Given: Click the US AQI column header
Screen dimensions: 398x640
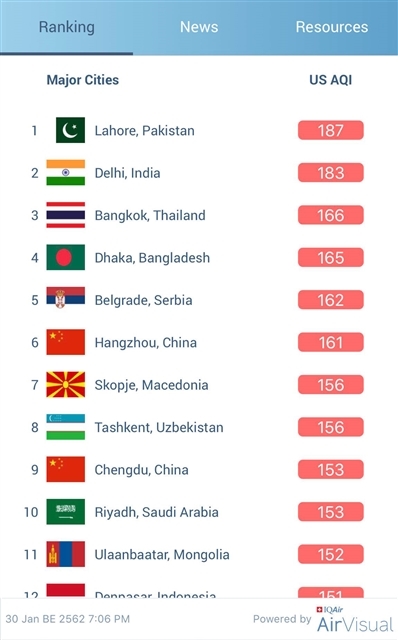Looking at the screenshot, I should 331,80.
